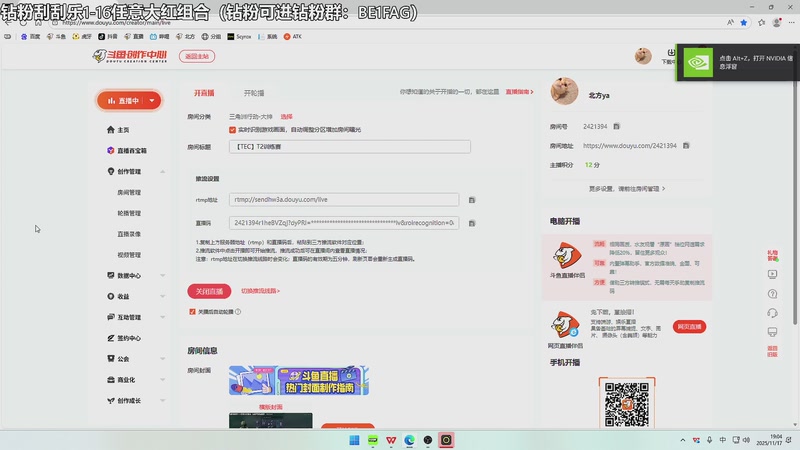800x450 pixels.
Task: Open 视频管理 submenu item
Action: tap(129, 255)
